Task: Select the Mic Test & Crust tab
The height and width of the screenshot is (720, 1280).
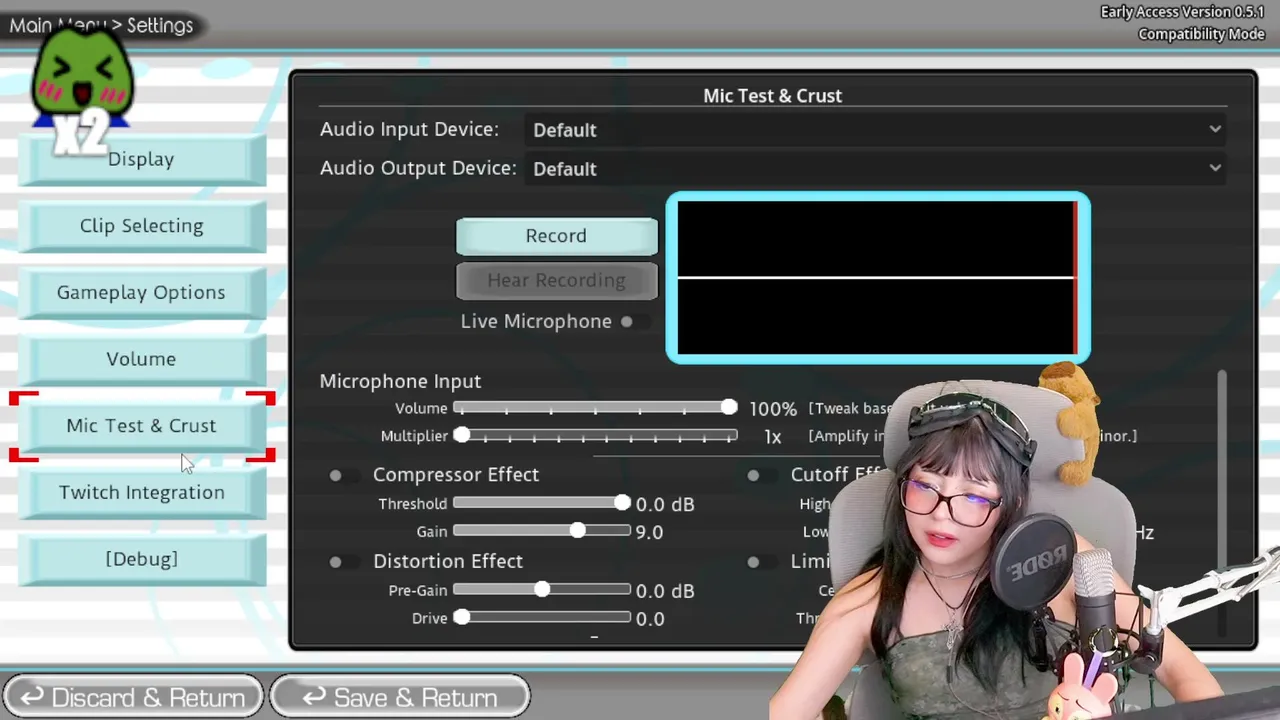Action: [x=141, y=426]
